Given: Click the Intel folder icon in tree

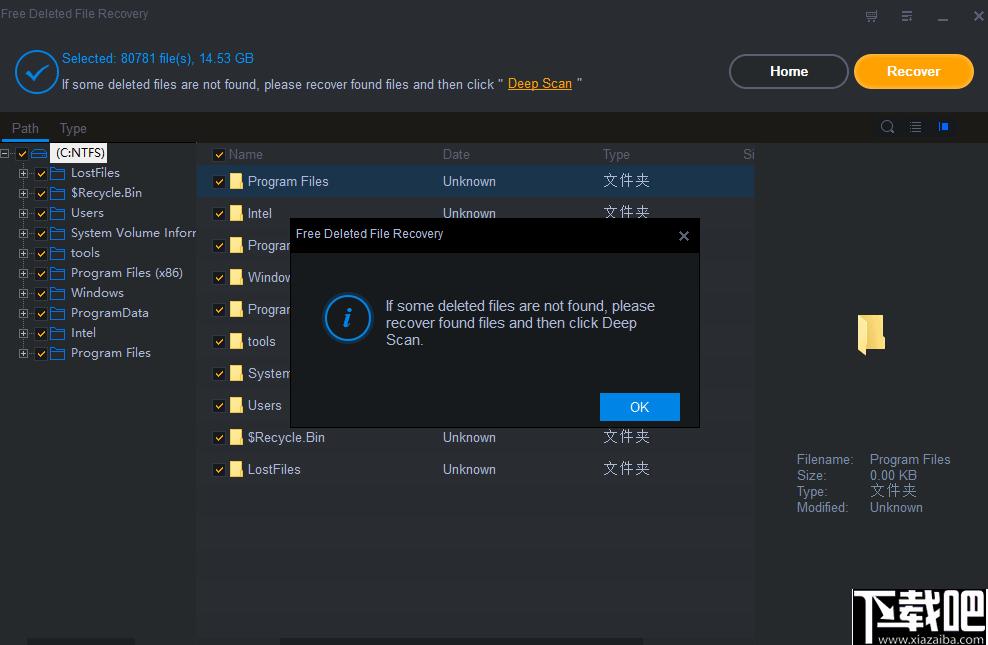Looking at the screenshot, I should (x=57, y=333).
